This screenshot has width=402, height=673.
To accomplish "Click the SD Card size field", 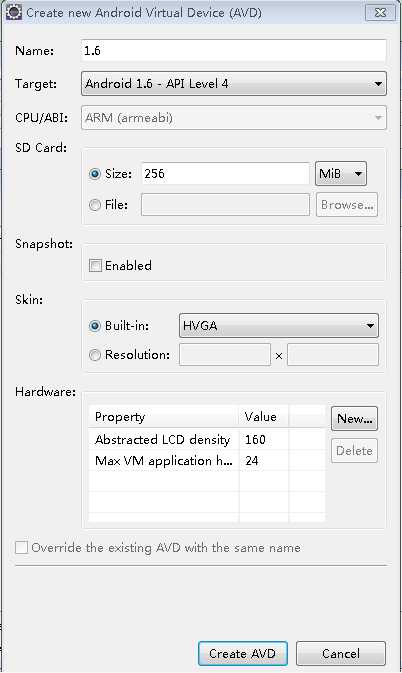I will pos(225,174).
